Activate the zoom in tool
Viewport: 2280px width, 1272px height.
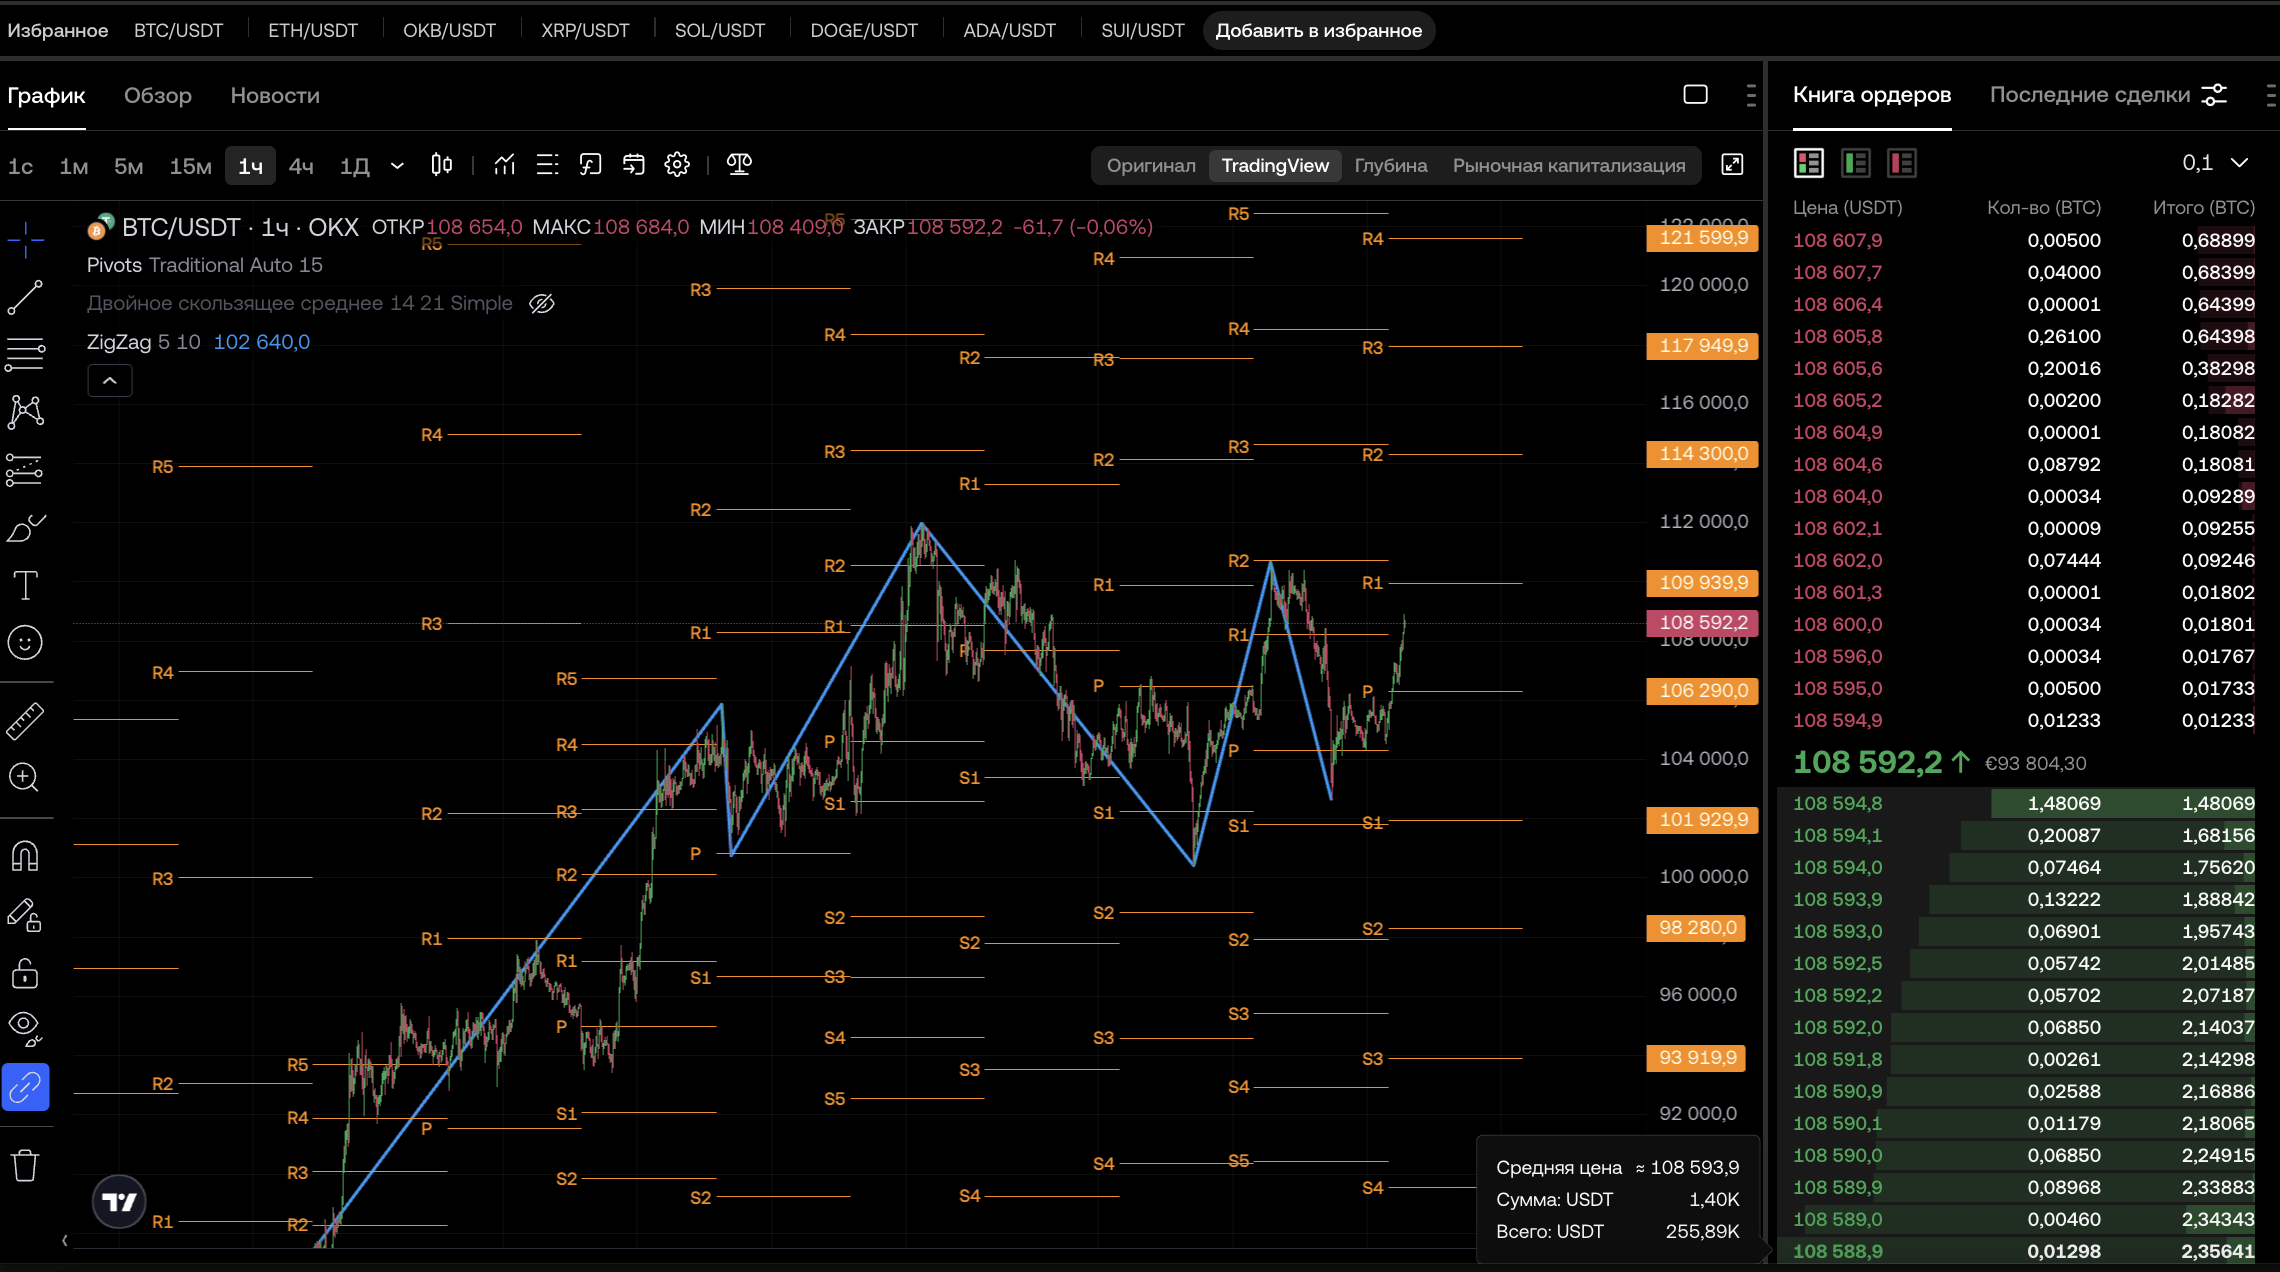25,777
